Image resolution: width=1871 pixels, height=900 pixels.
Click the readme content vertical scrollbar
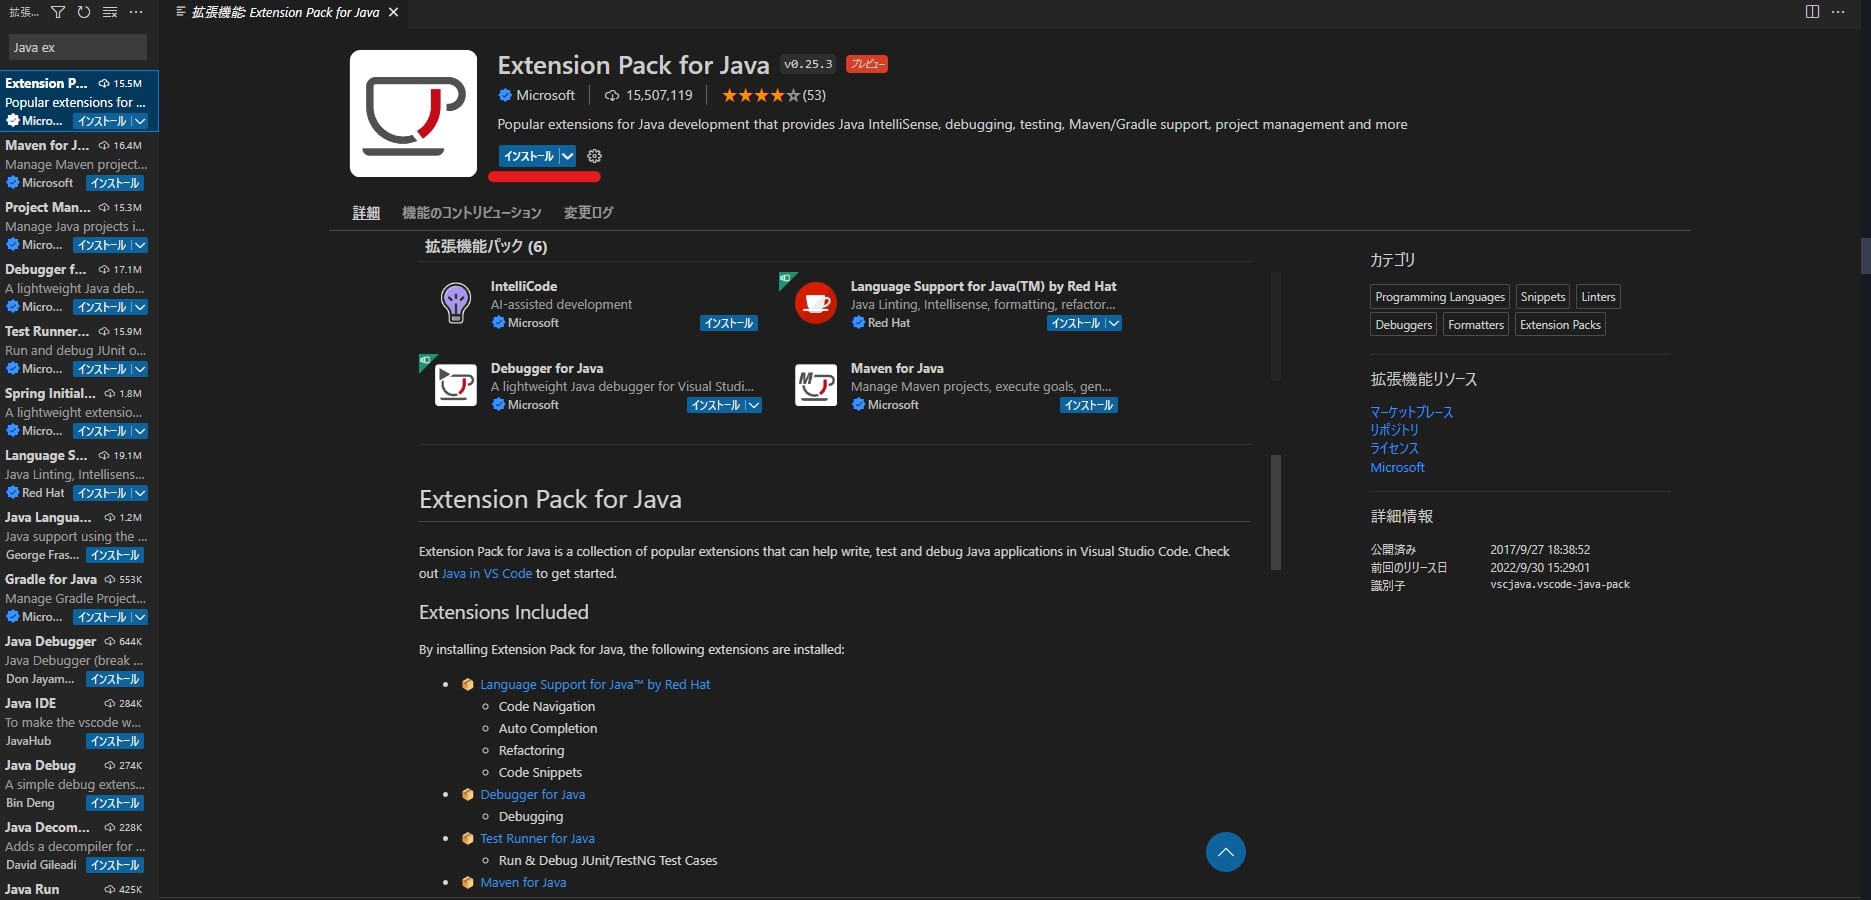pos(1275,512)
